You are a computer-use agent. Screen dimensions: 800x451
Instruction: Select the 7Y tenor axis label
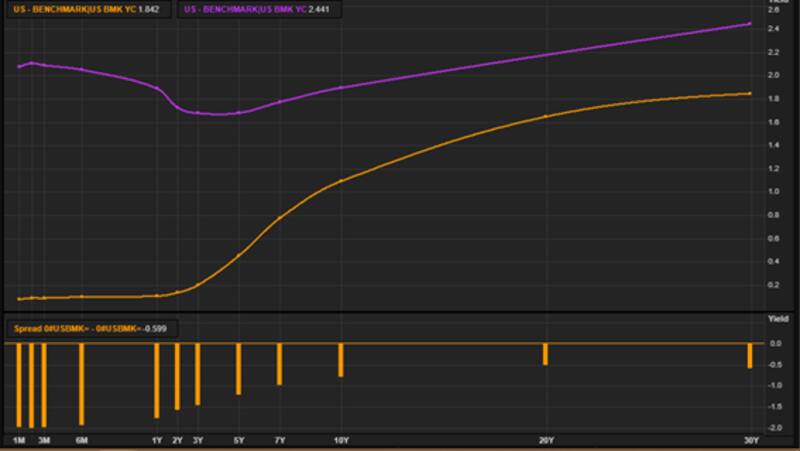click(x=280, y=440)
